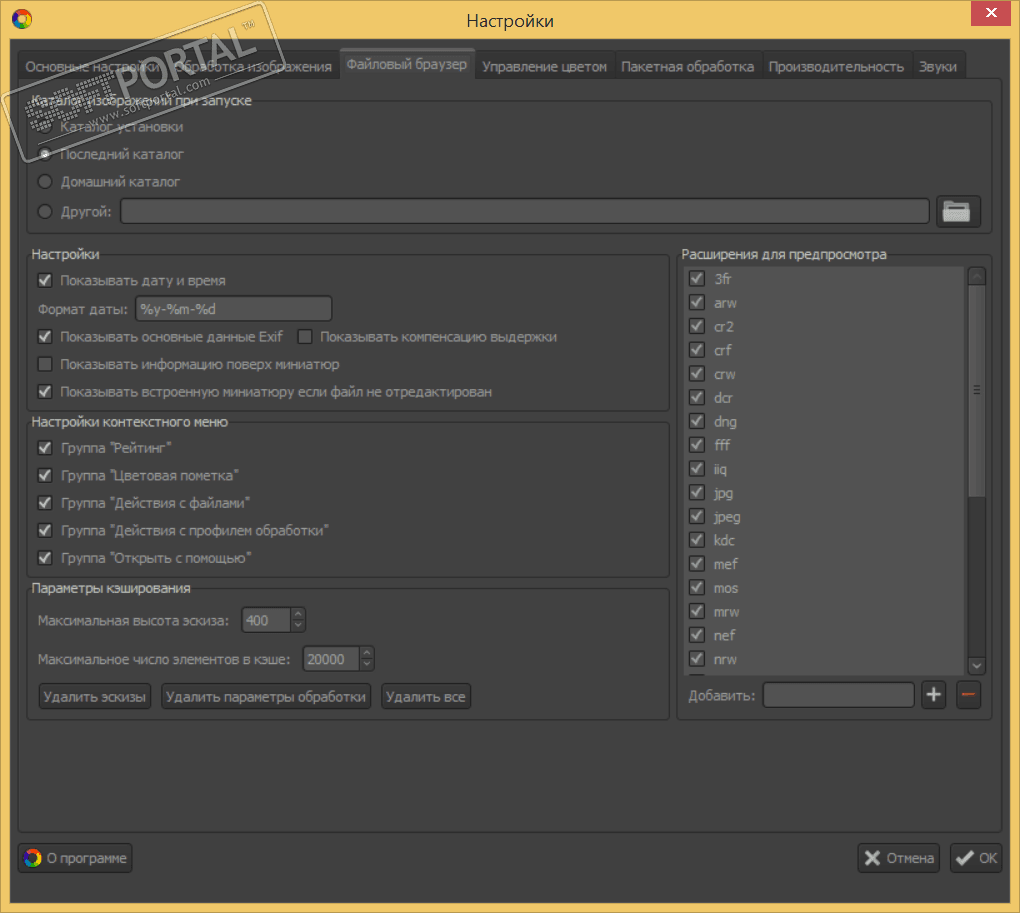The width and height of the screenshot is (1020, 913).
Task: Toggle Показывать дату и время checkbox
Action: click(x=45, y=280)
